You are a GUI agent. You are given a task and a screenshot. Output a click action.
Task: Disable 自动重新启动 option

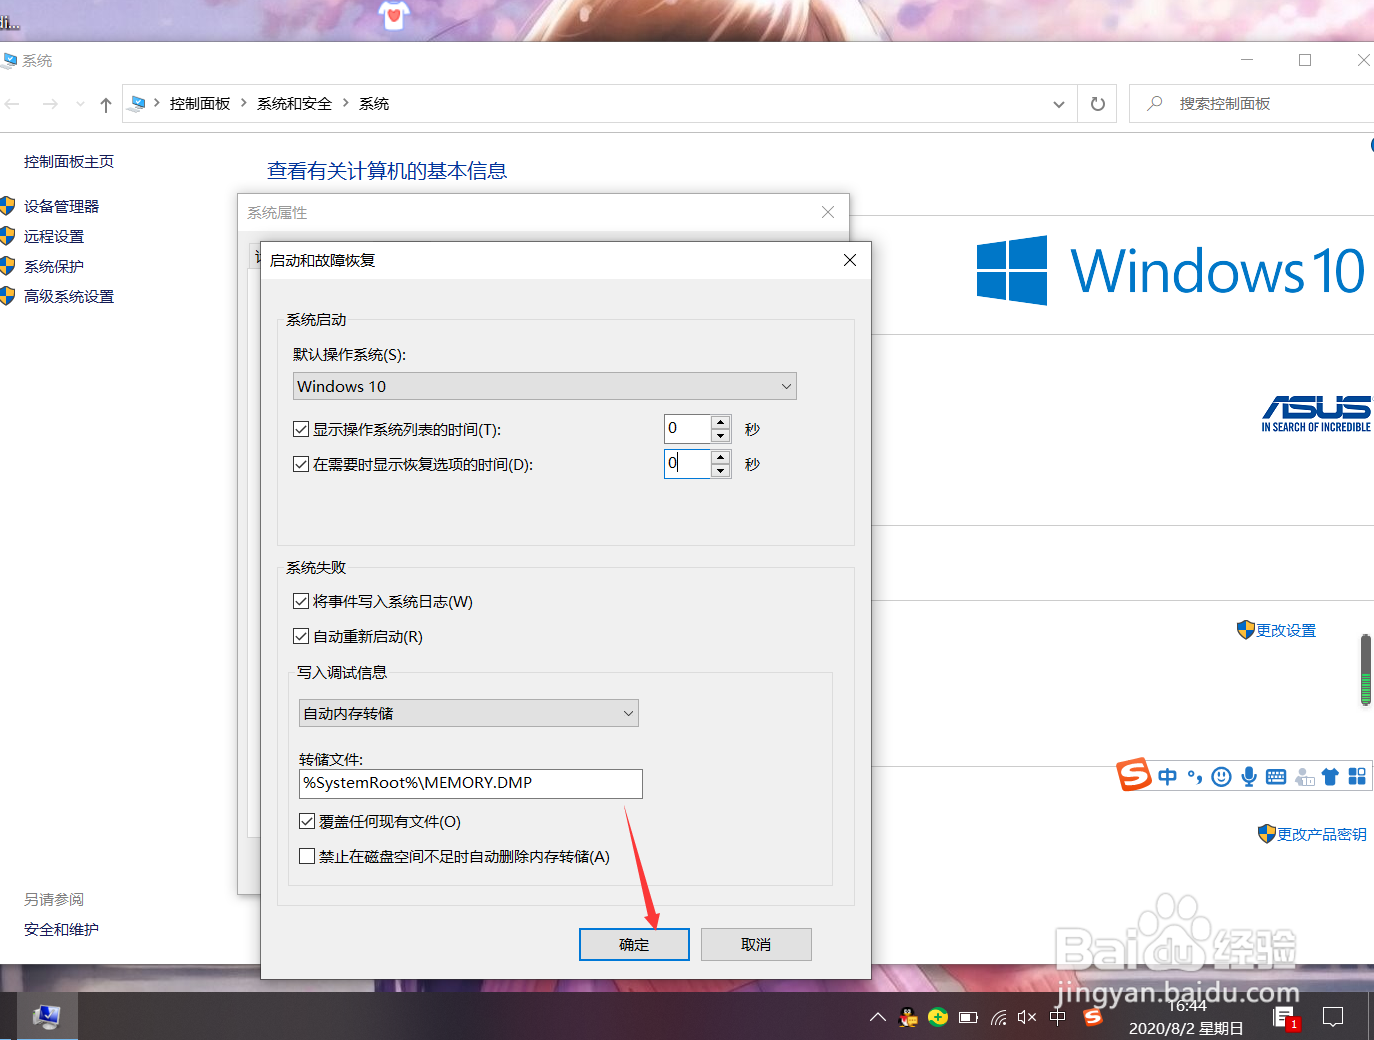tap(301, 636)
